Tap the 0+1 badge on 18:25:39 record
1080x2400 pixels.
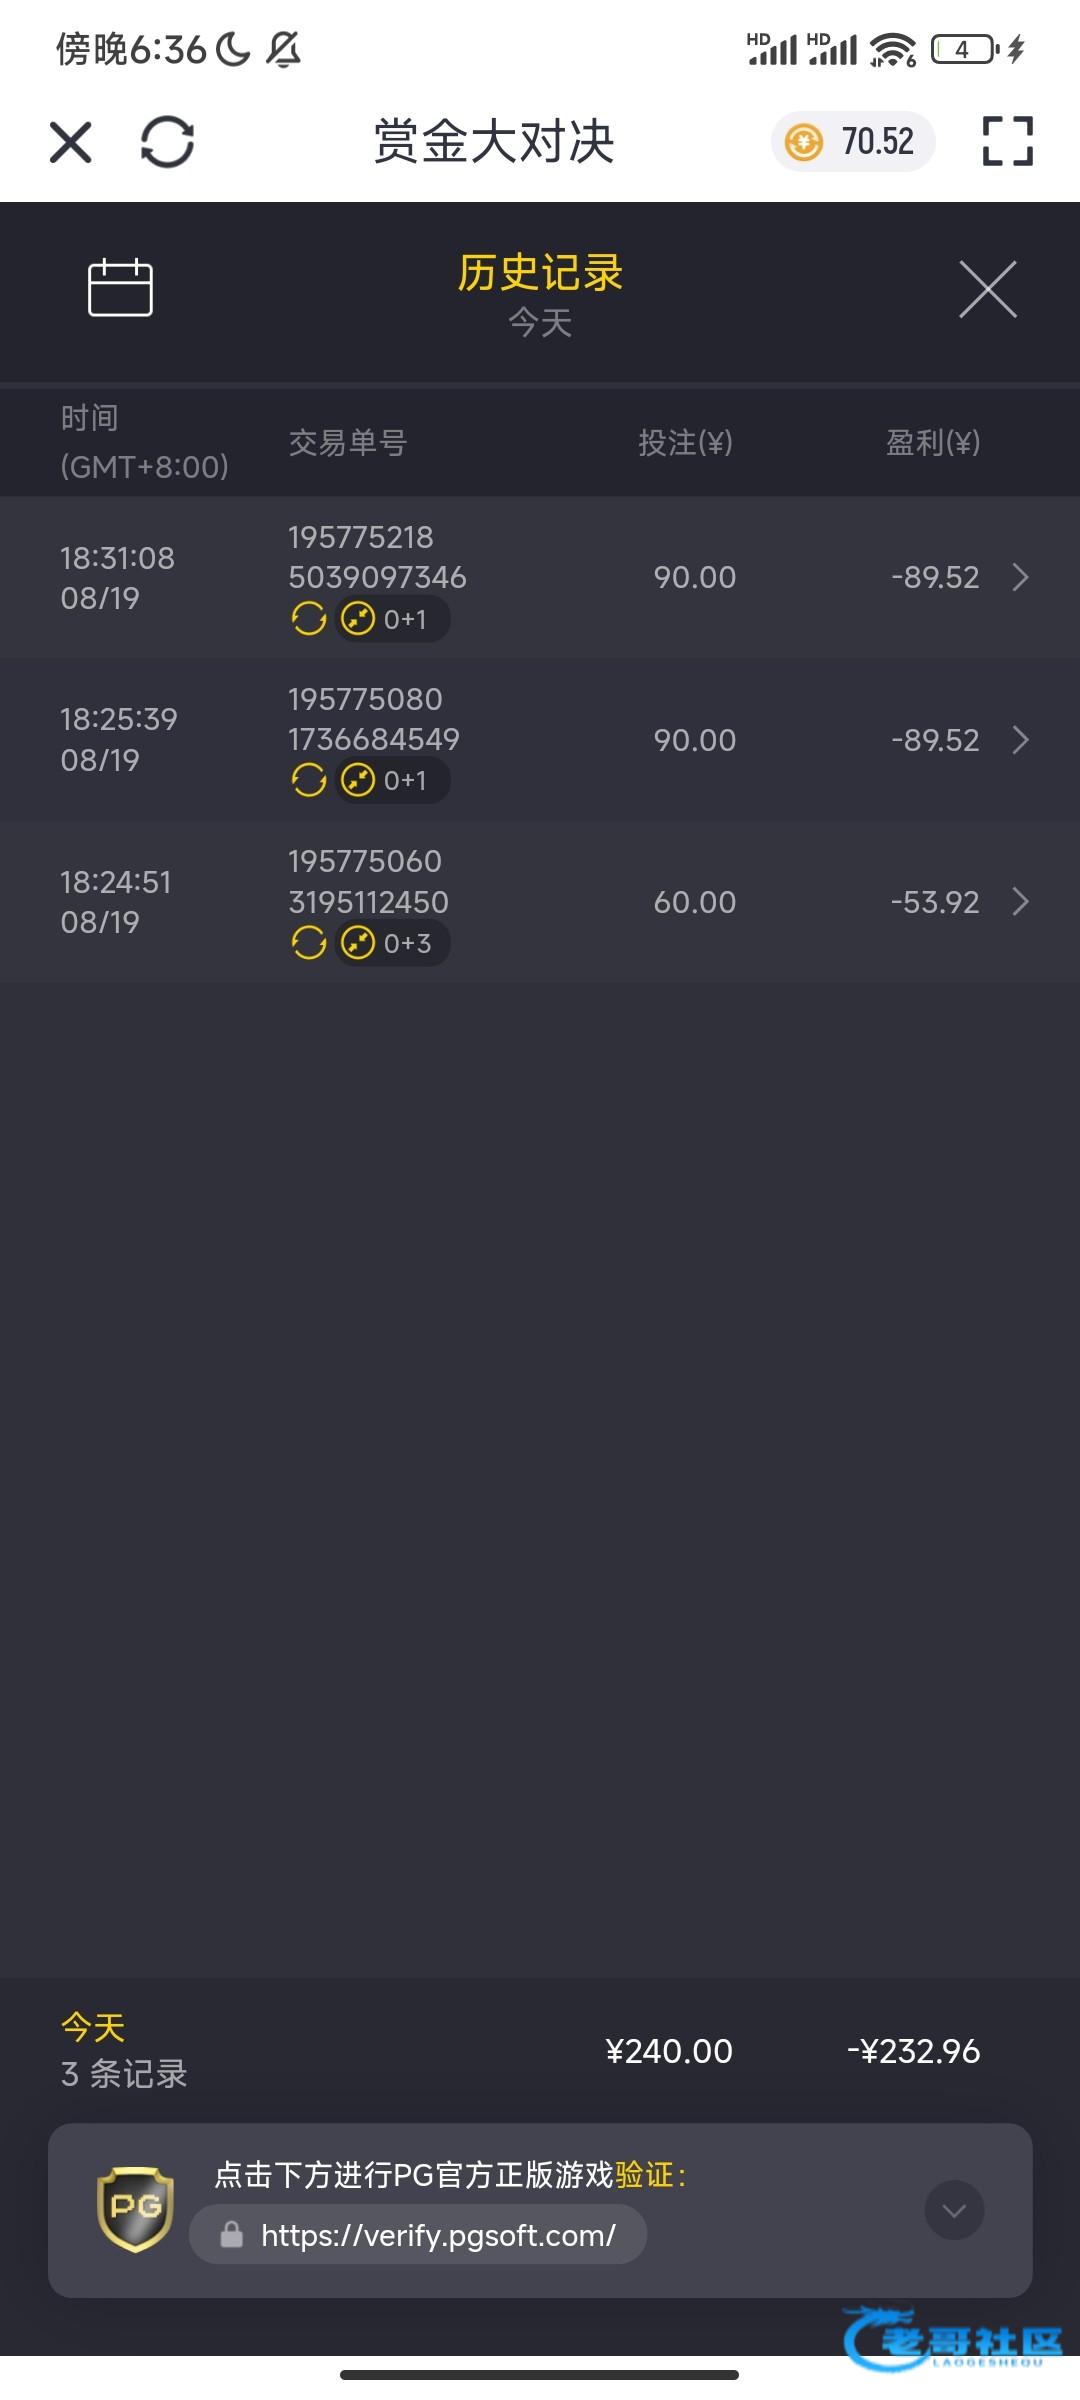pos(392,780)
